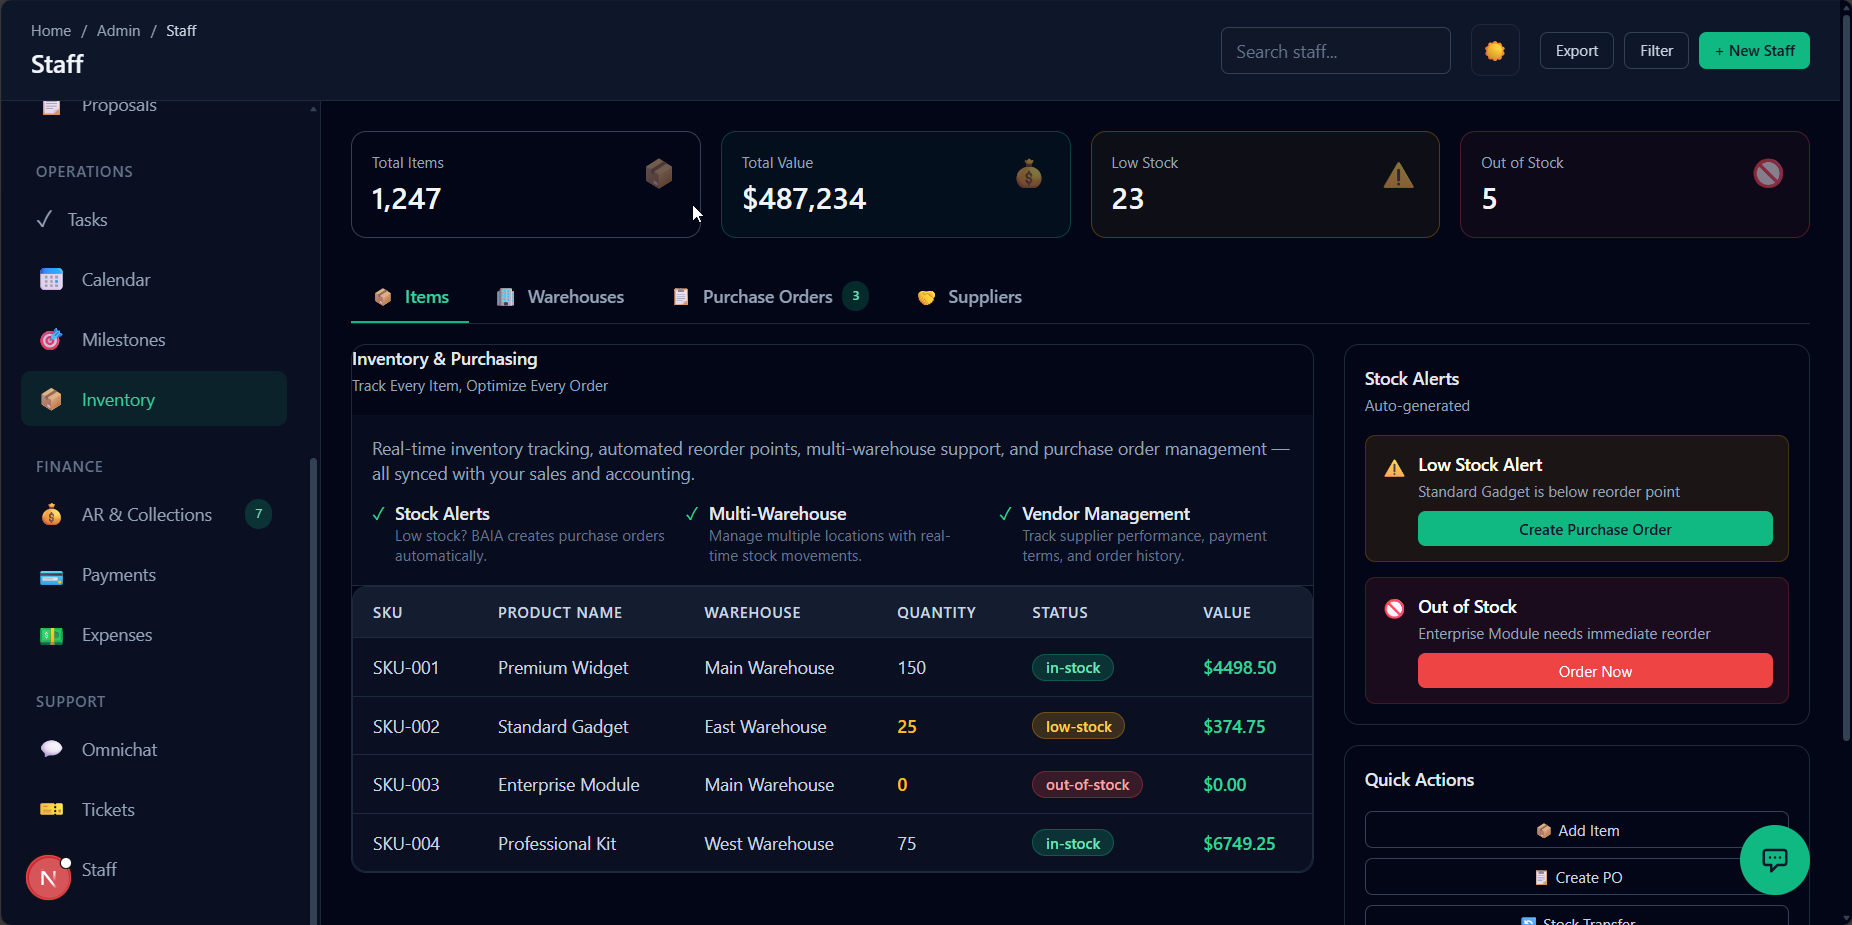Click the Staff avatar at the sidebar bottom
This screenshot has width=1852, height=925.
point(47,877)
